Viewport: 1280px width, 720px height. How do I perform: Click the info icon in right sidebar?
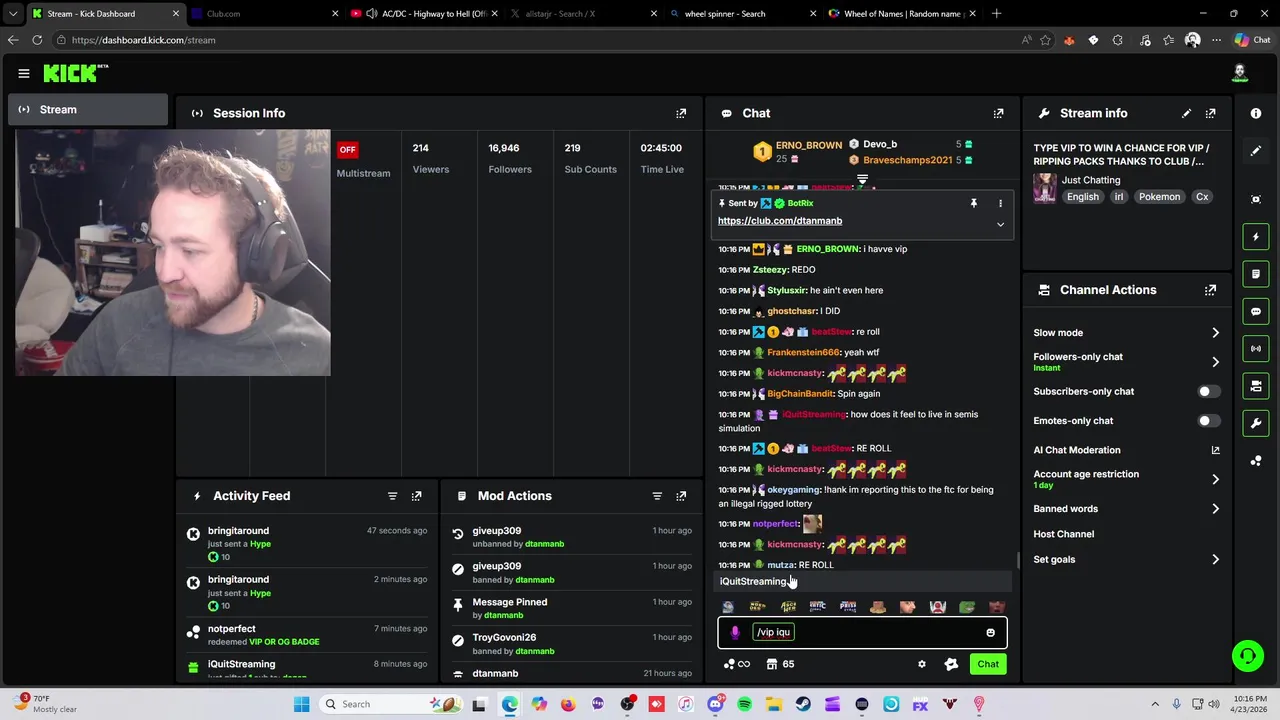click(x=1256, y=113)
